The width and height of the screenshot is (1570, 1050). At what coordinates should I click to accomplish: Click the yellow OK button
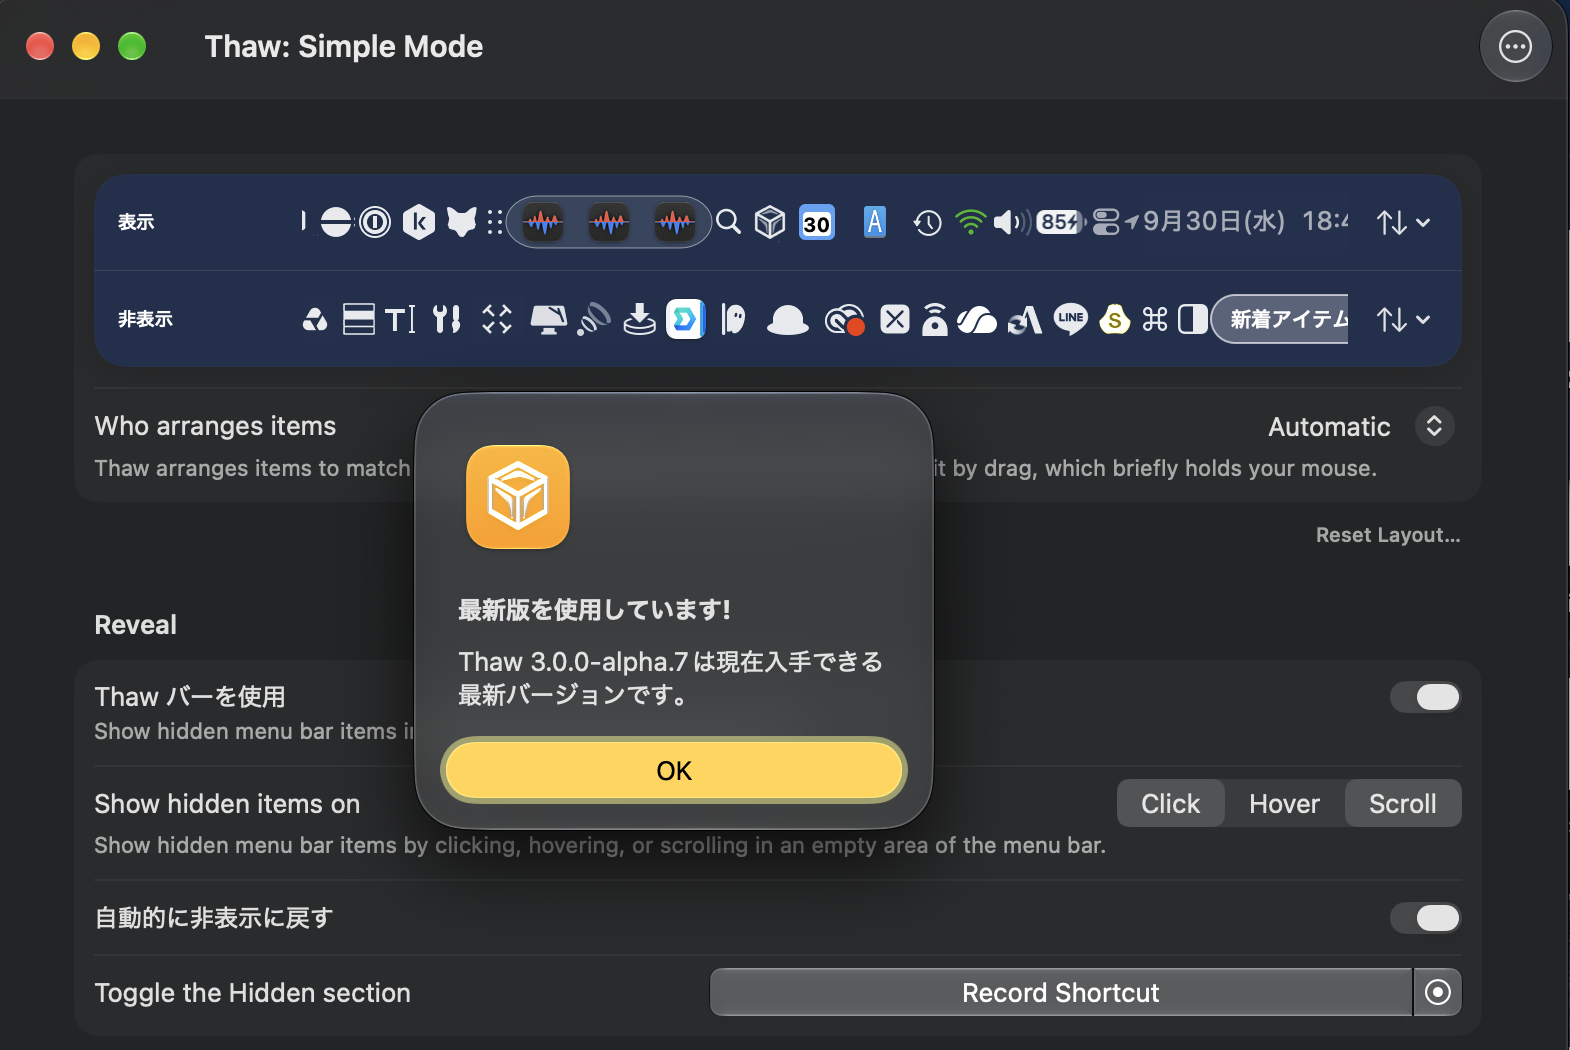(674, 771)
